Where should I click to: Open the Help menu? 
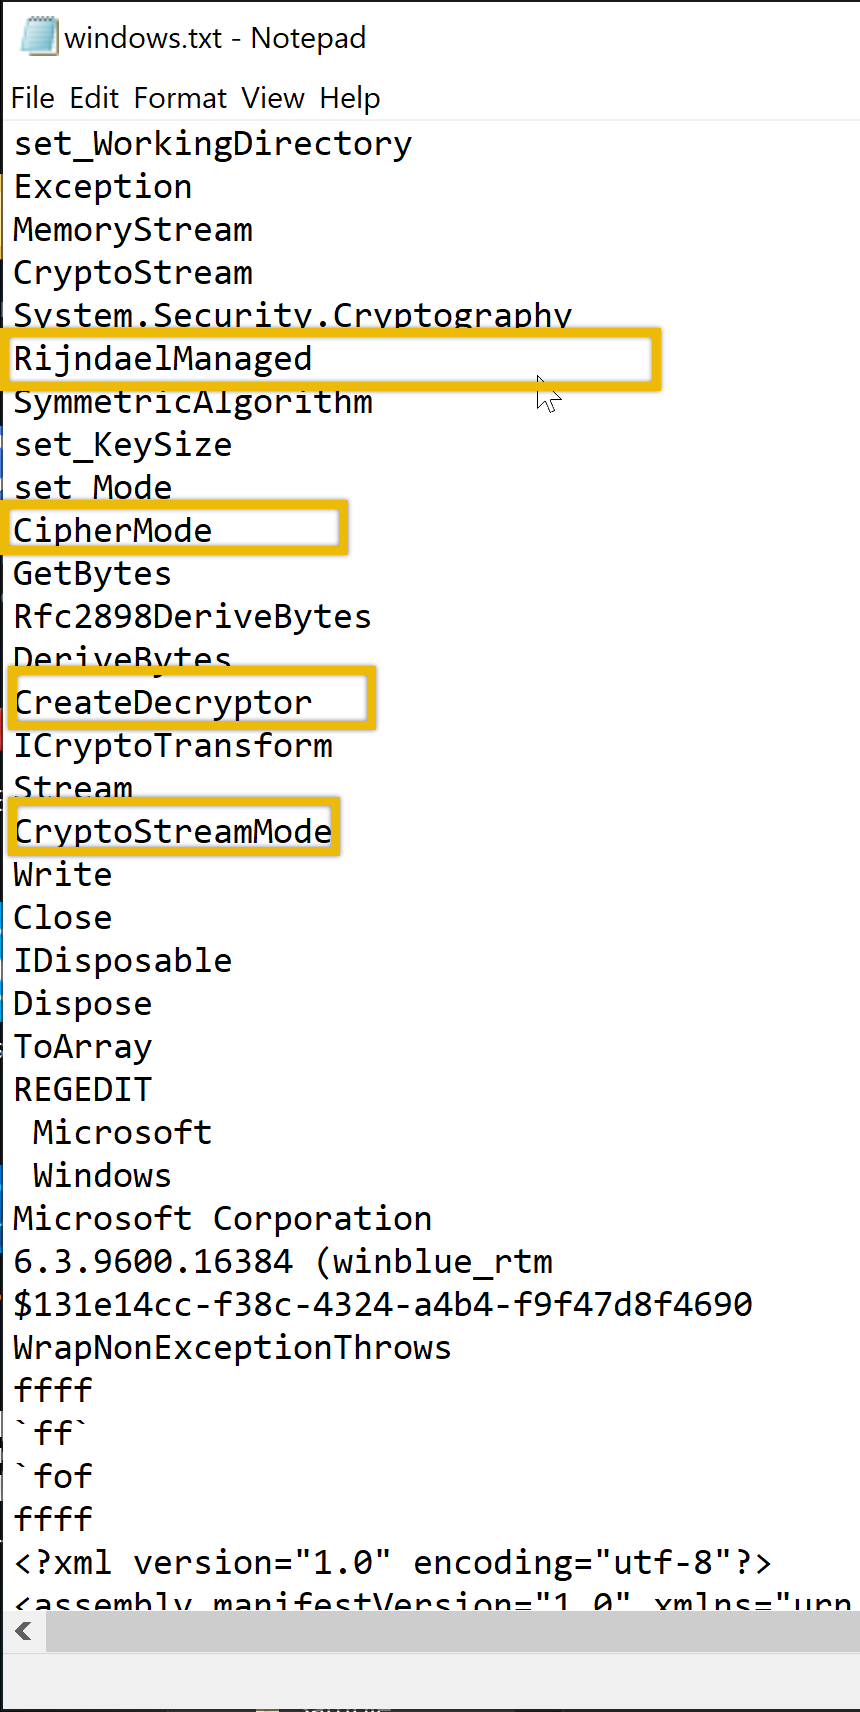click(350, 98)
